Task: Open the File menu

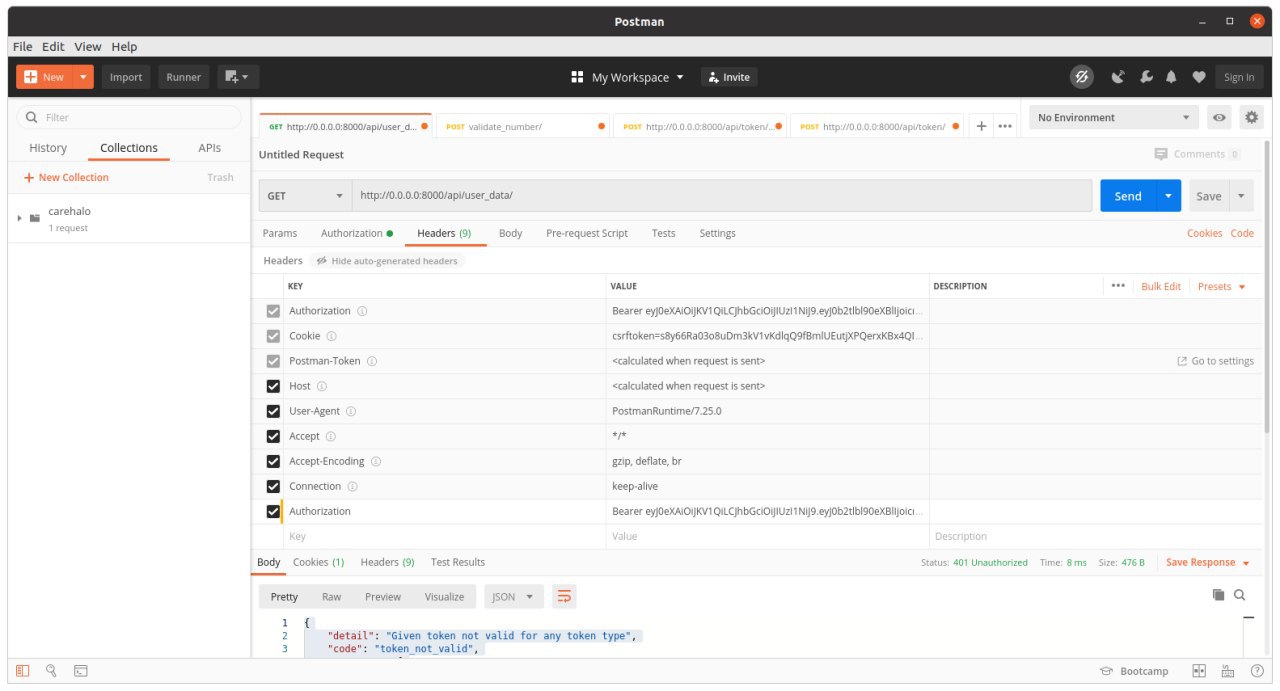Action: coord(22,47)
